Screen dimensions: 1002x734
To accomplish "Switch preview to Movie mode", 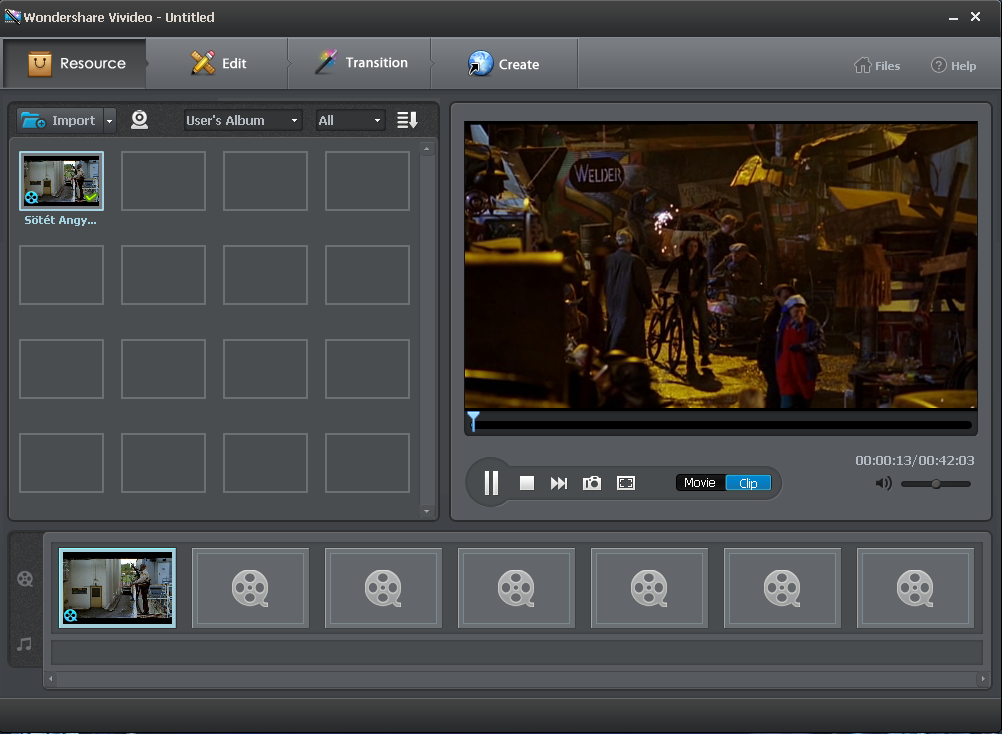I will pyautogui.click(x=700, y=483).
